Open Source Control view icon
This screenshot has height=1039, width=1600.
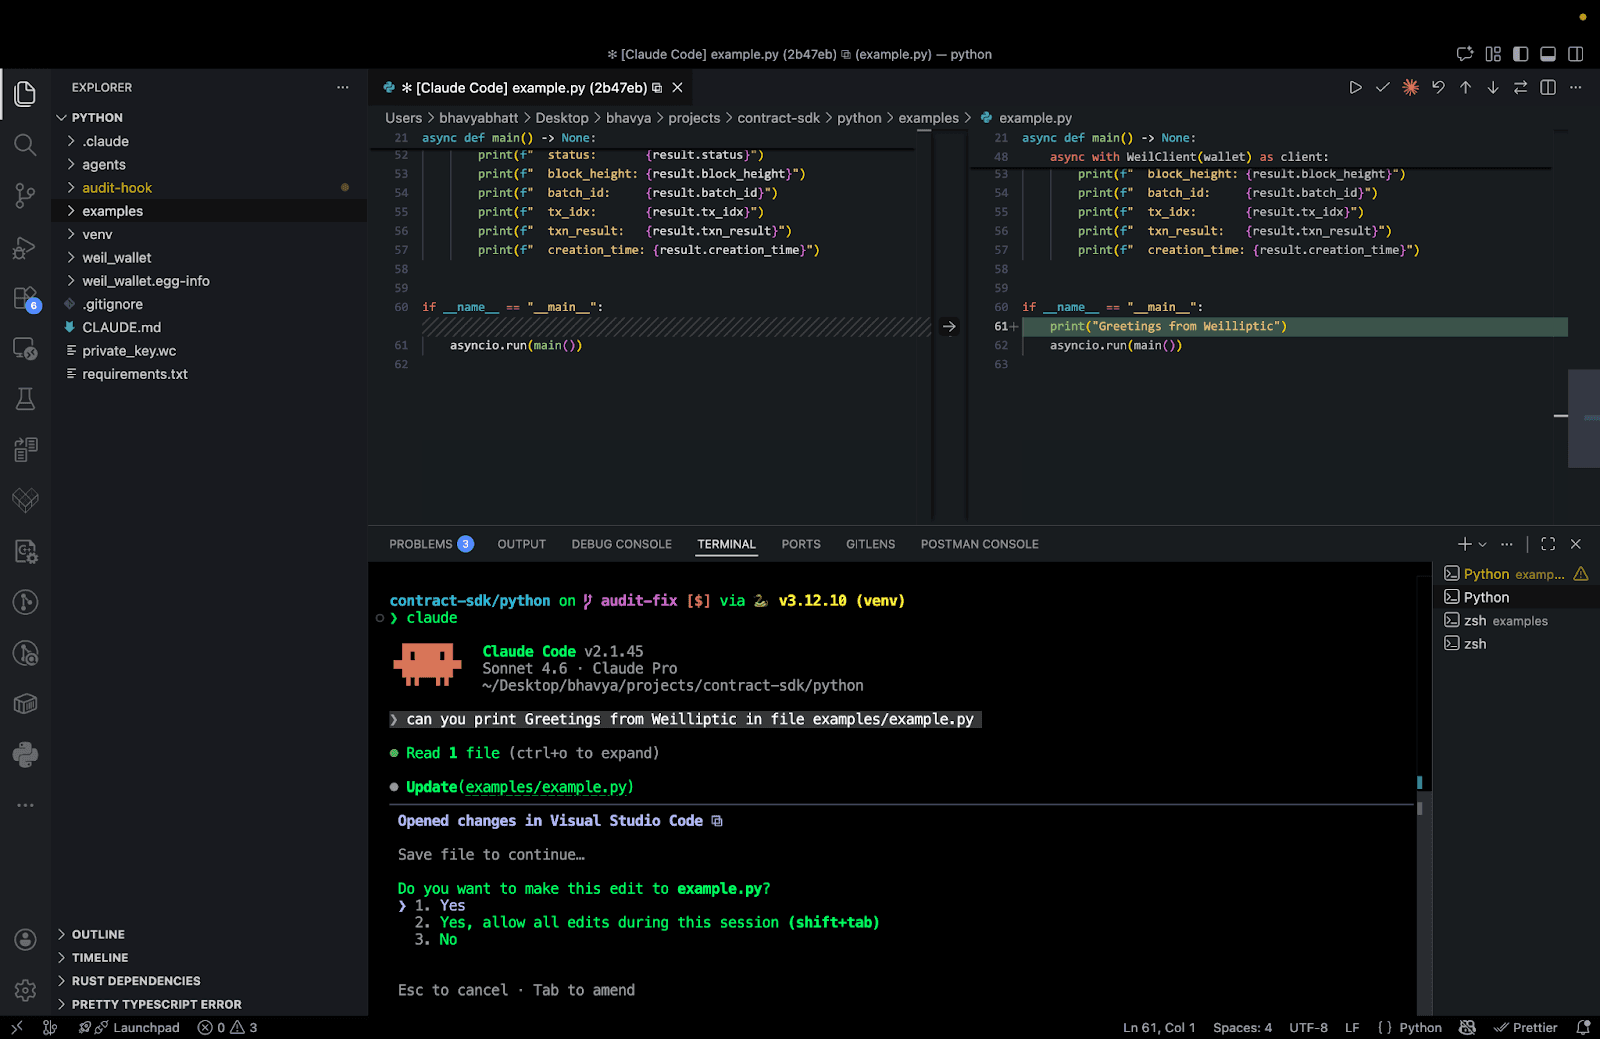pyautogui.click(x=25, y=196)
